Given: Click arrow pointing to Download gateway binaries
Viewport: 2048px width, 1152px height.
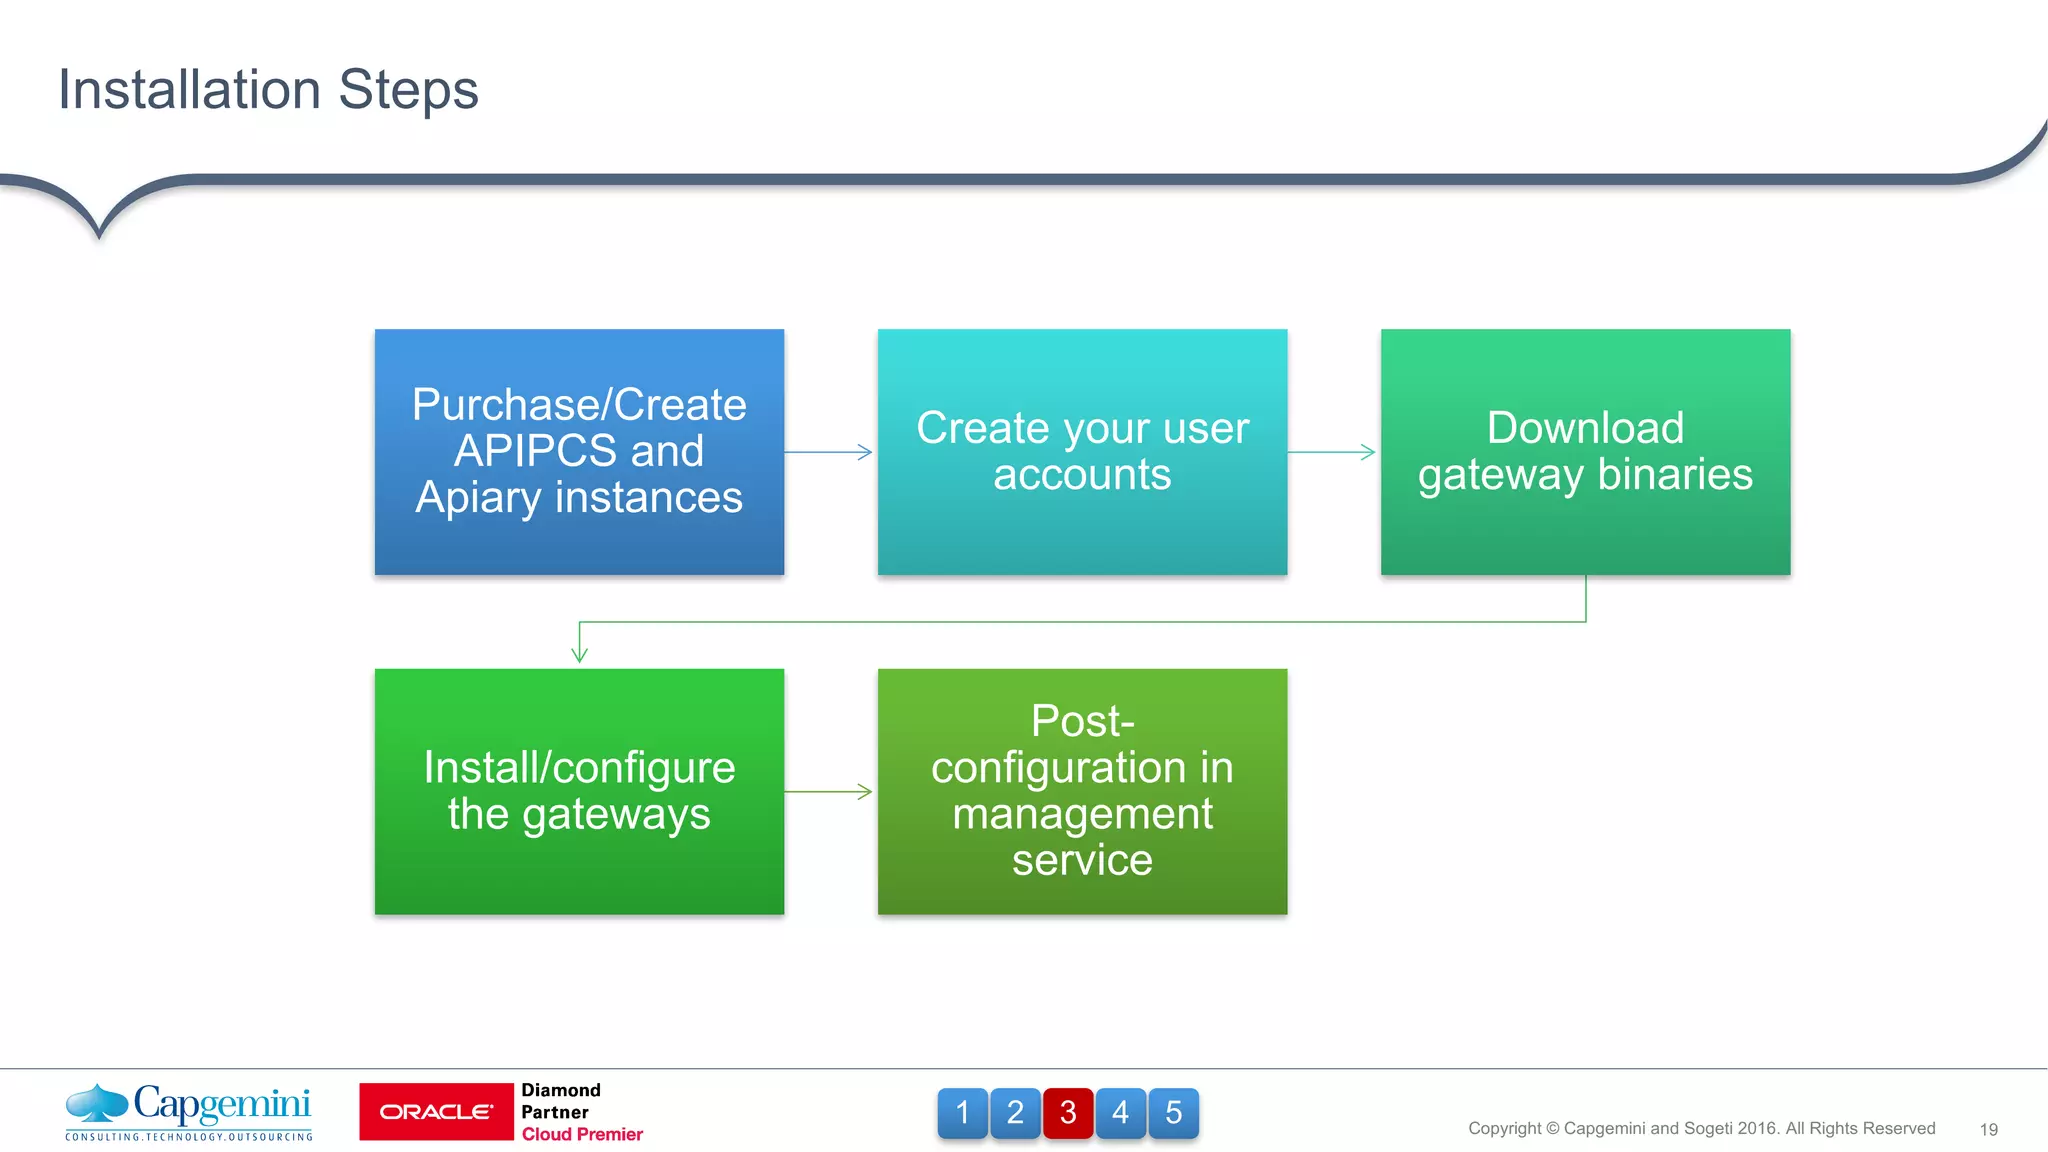Looking at the screenshot, I should 1333,452.
